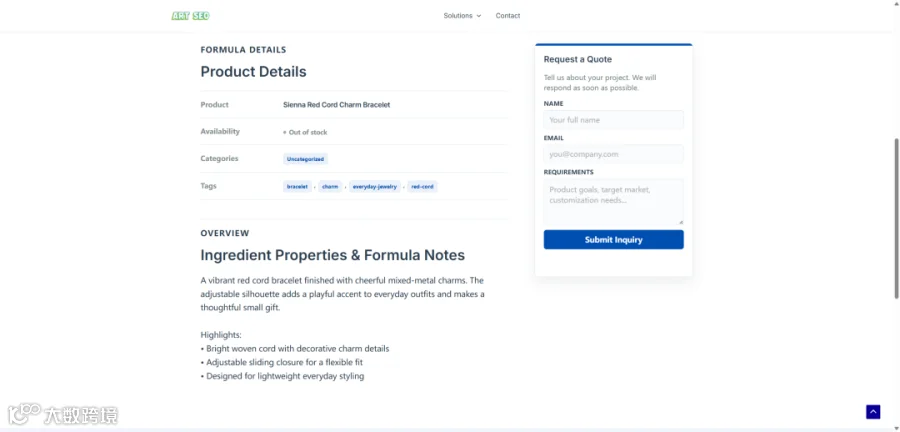Open the bracelet tag

(x=297, y=186)
